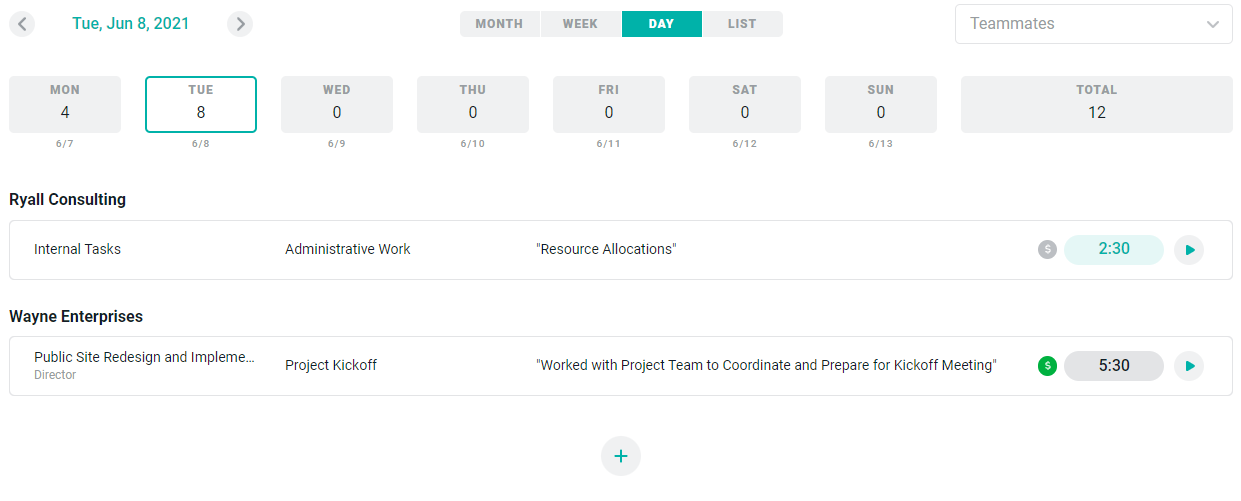The width and height of the screenshot is (1241, 501).
Task: Expand the Teammates dropdown
Action: (1093, 24)
